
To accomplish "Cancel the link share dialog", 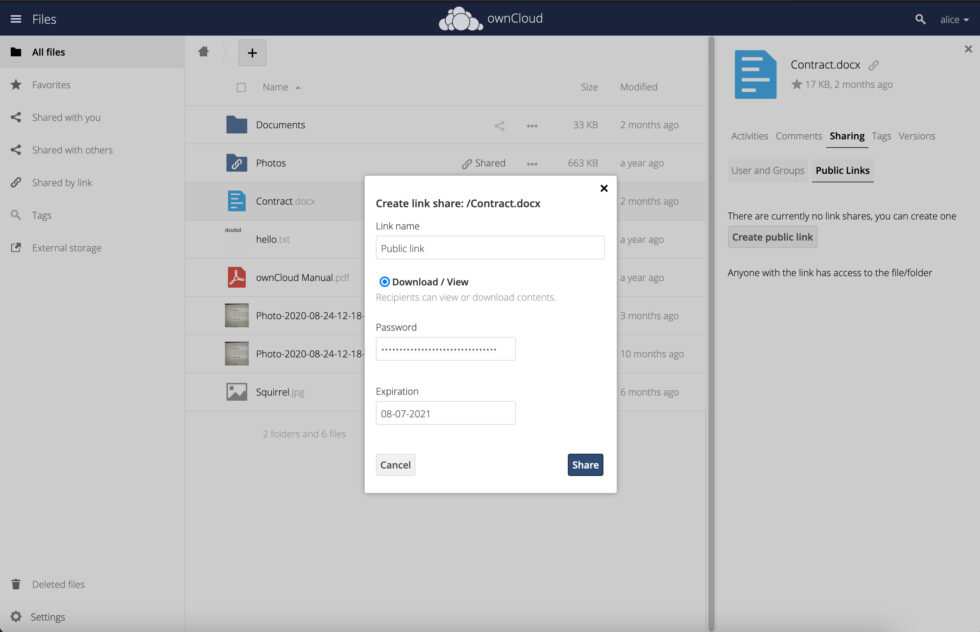I will (x=395, y=464).
